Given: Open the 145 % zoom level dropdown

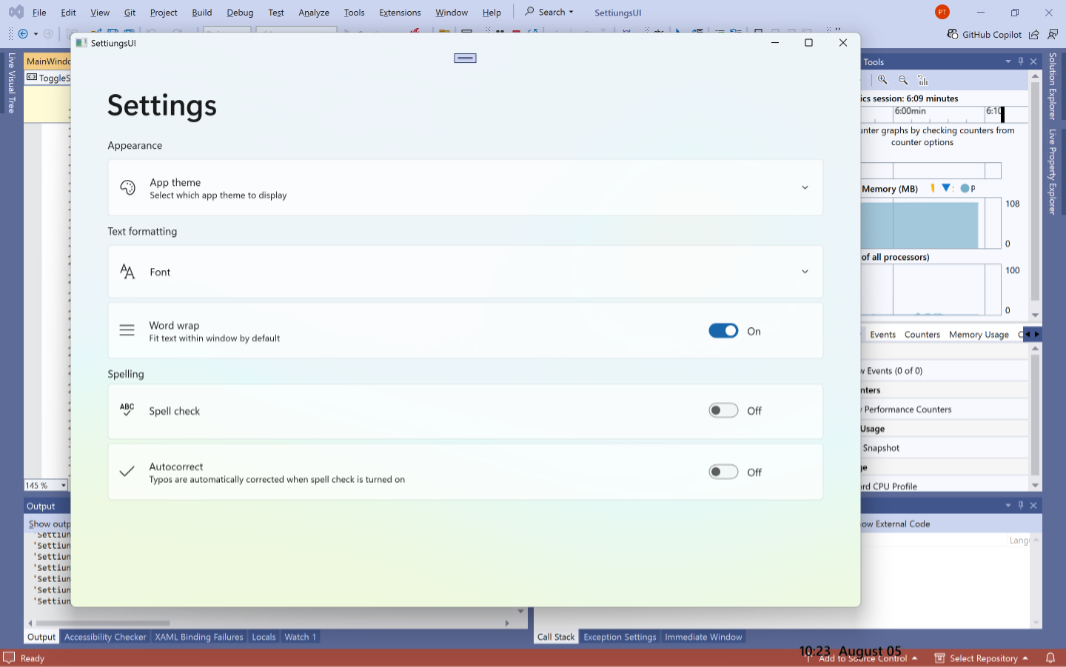Looking at the screenshot, I should tap(63, 486).
